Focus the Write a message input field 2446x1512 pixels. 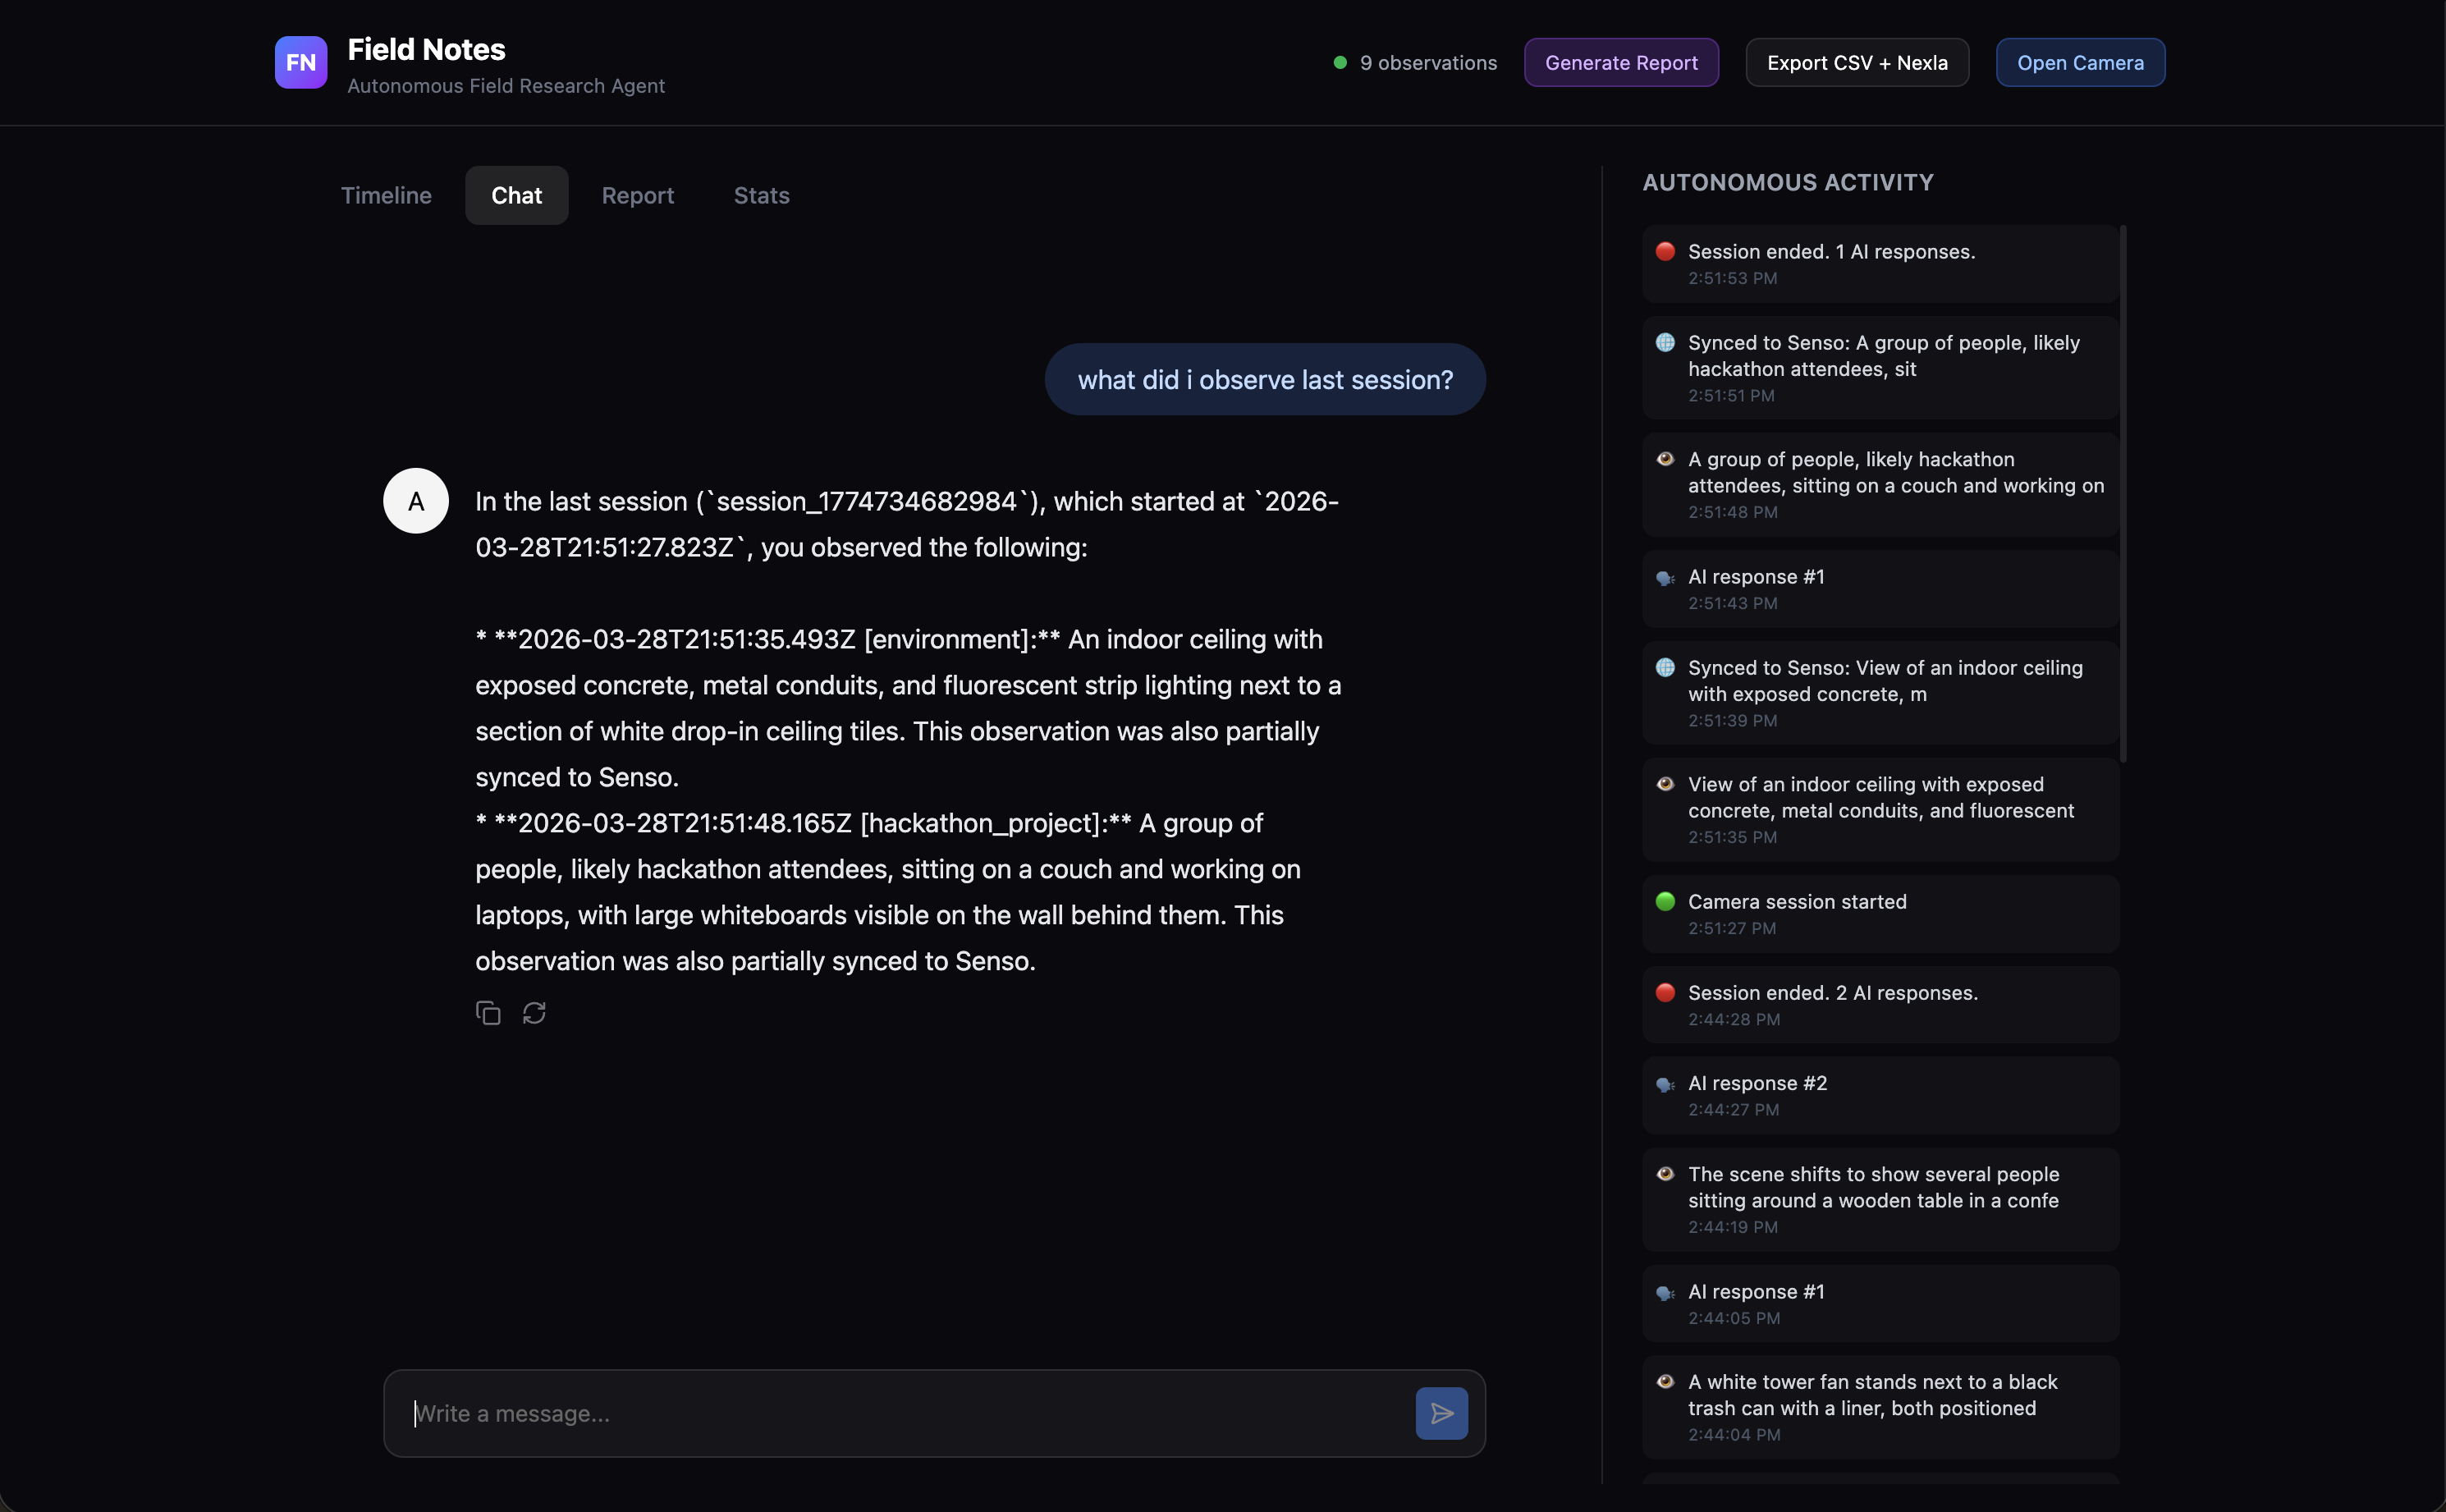coord(900,1413)
